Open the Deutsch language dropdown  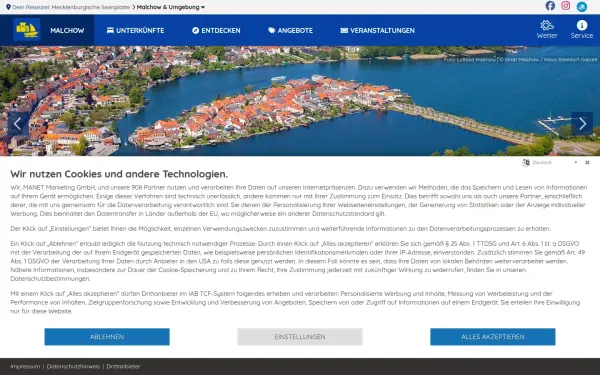point(554,163)
